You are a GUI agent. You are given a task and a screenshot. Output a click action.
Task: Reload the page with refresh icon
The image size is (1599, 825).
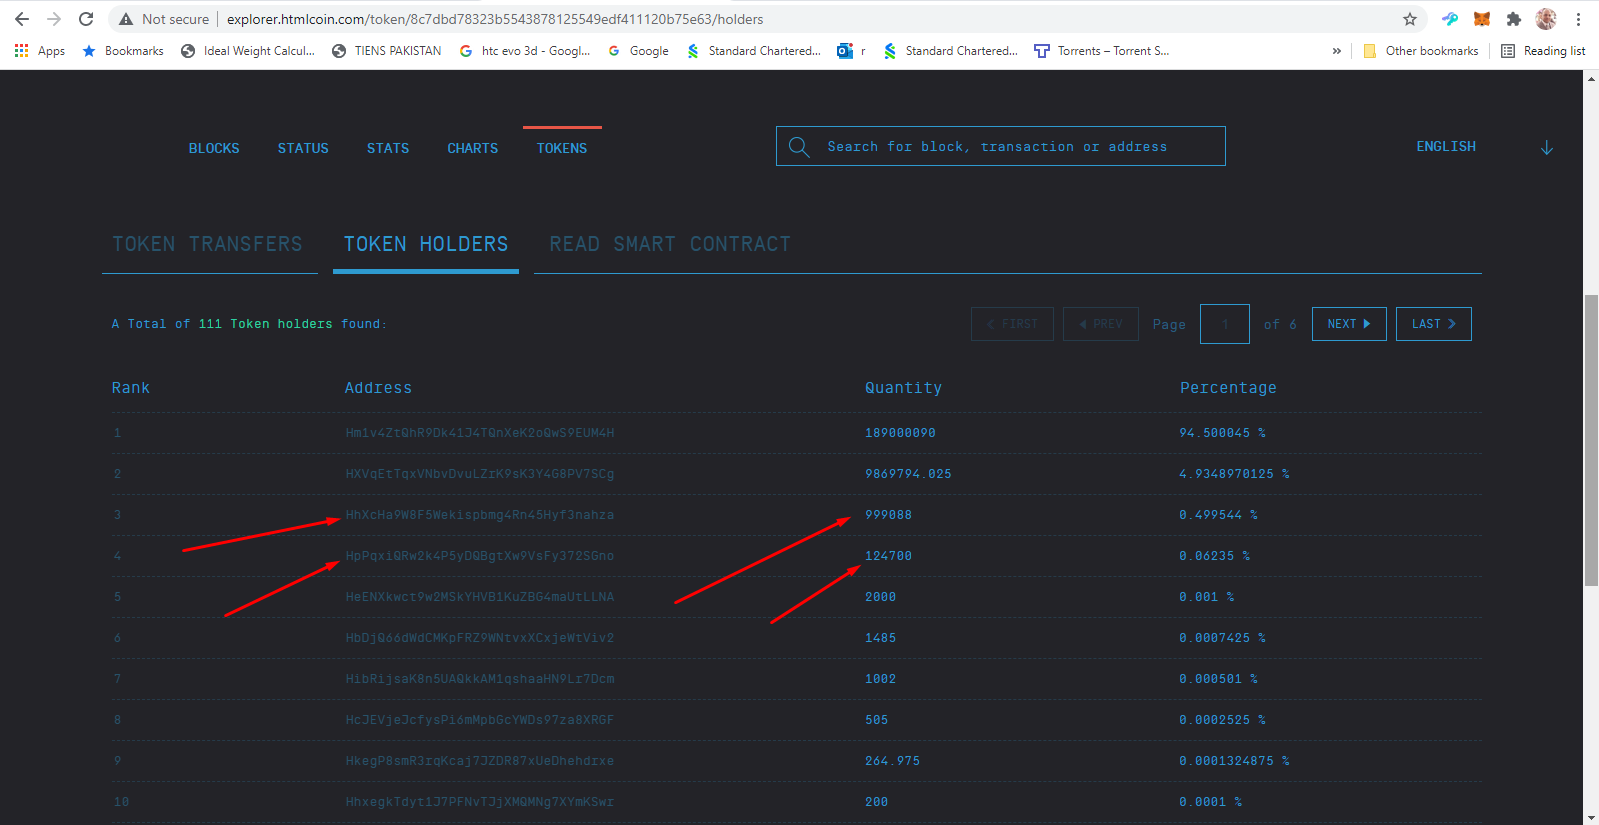tap(86, 19)
